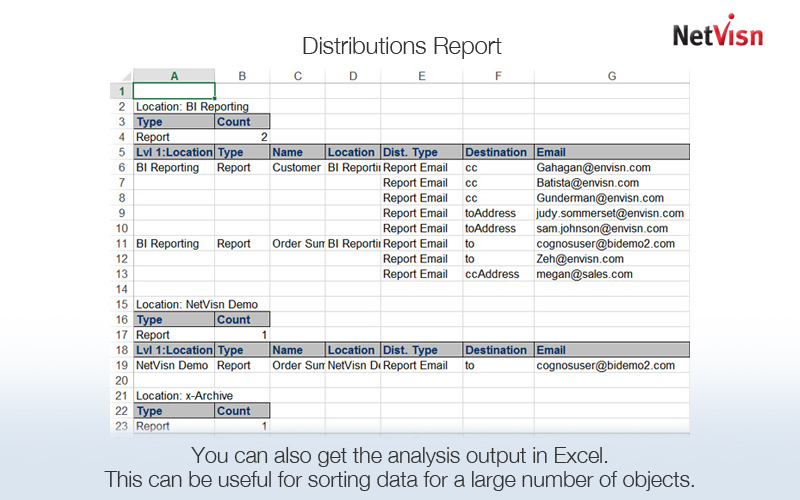Click column A header
800x500 pixels.
(x=174, y=76)
